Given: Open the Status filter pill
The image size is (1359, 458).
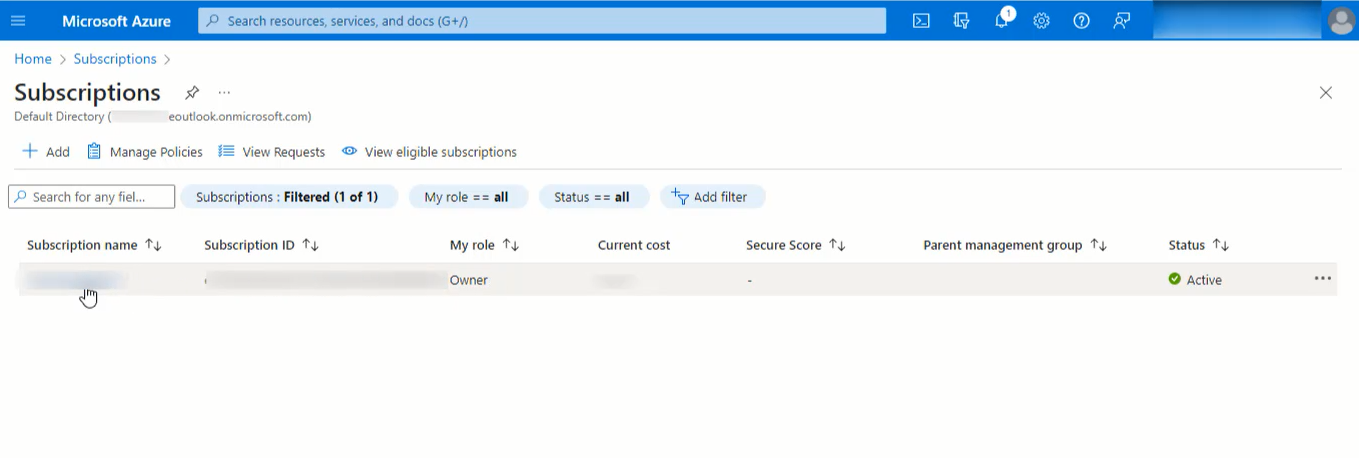Looking at the screenshot, I should point(592,197).
